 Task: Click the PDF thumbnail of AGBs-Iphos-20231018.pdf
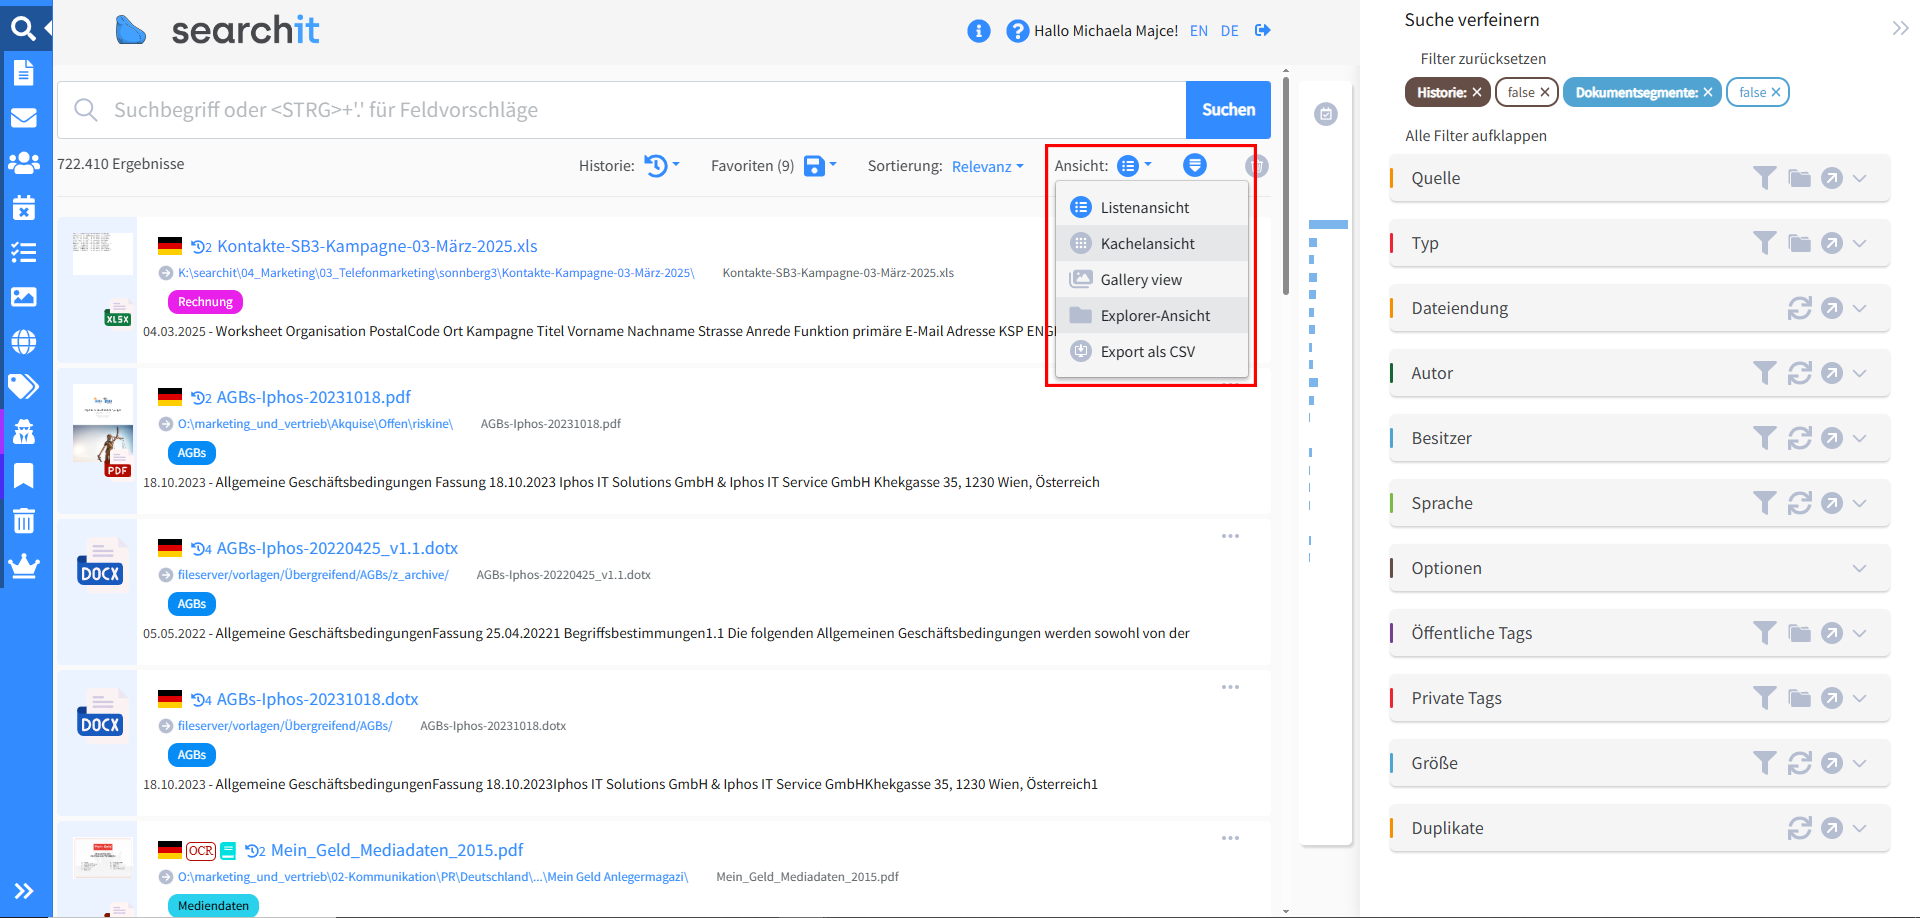[x=103, y=431]
